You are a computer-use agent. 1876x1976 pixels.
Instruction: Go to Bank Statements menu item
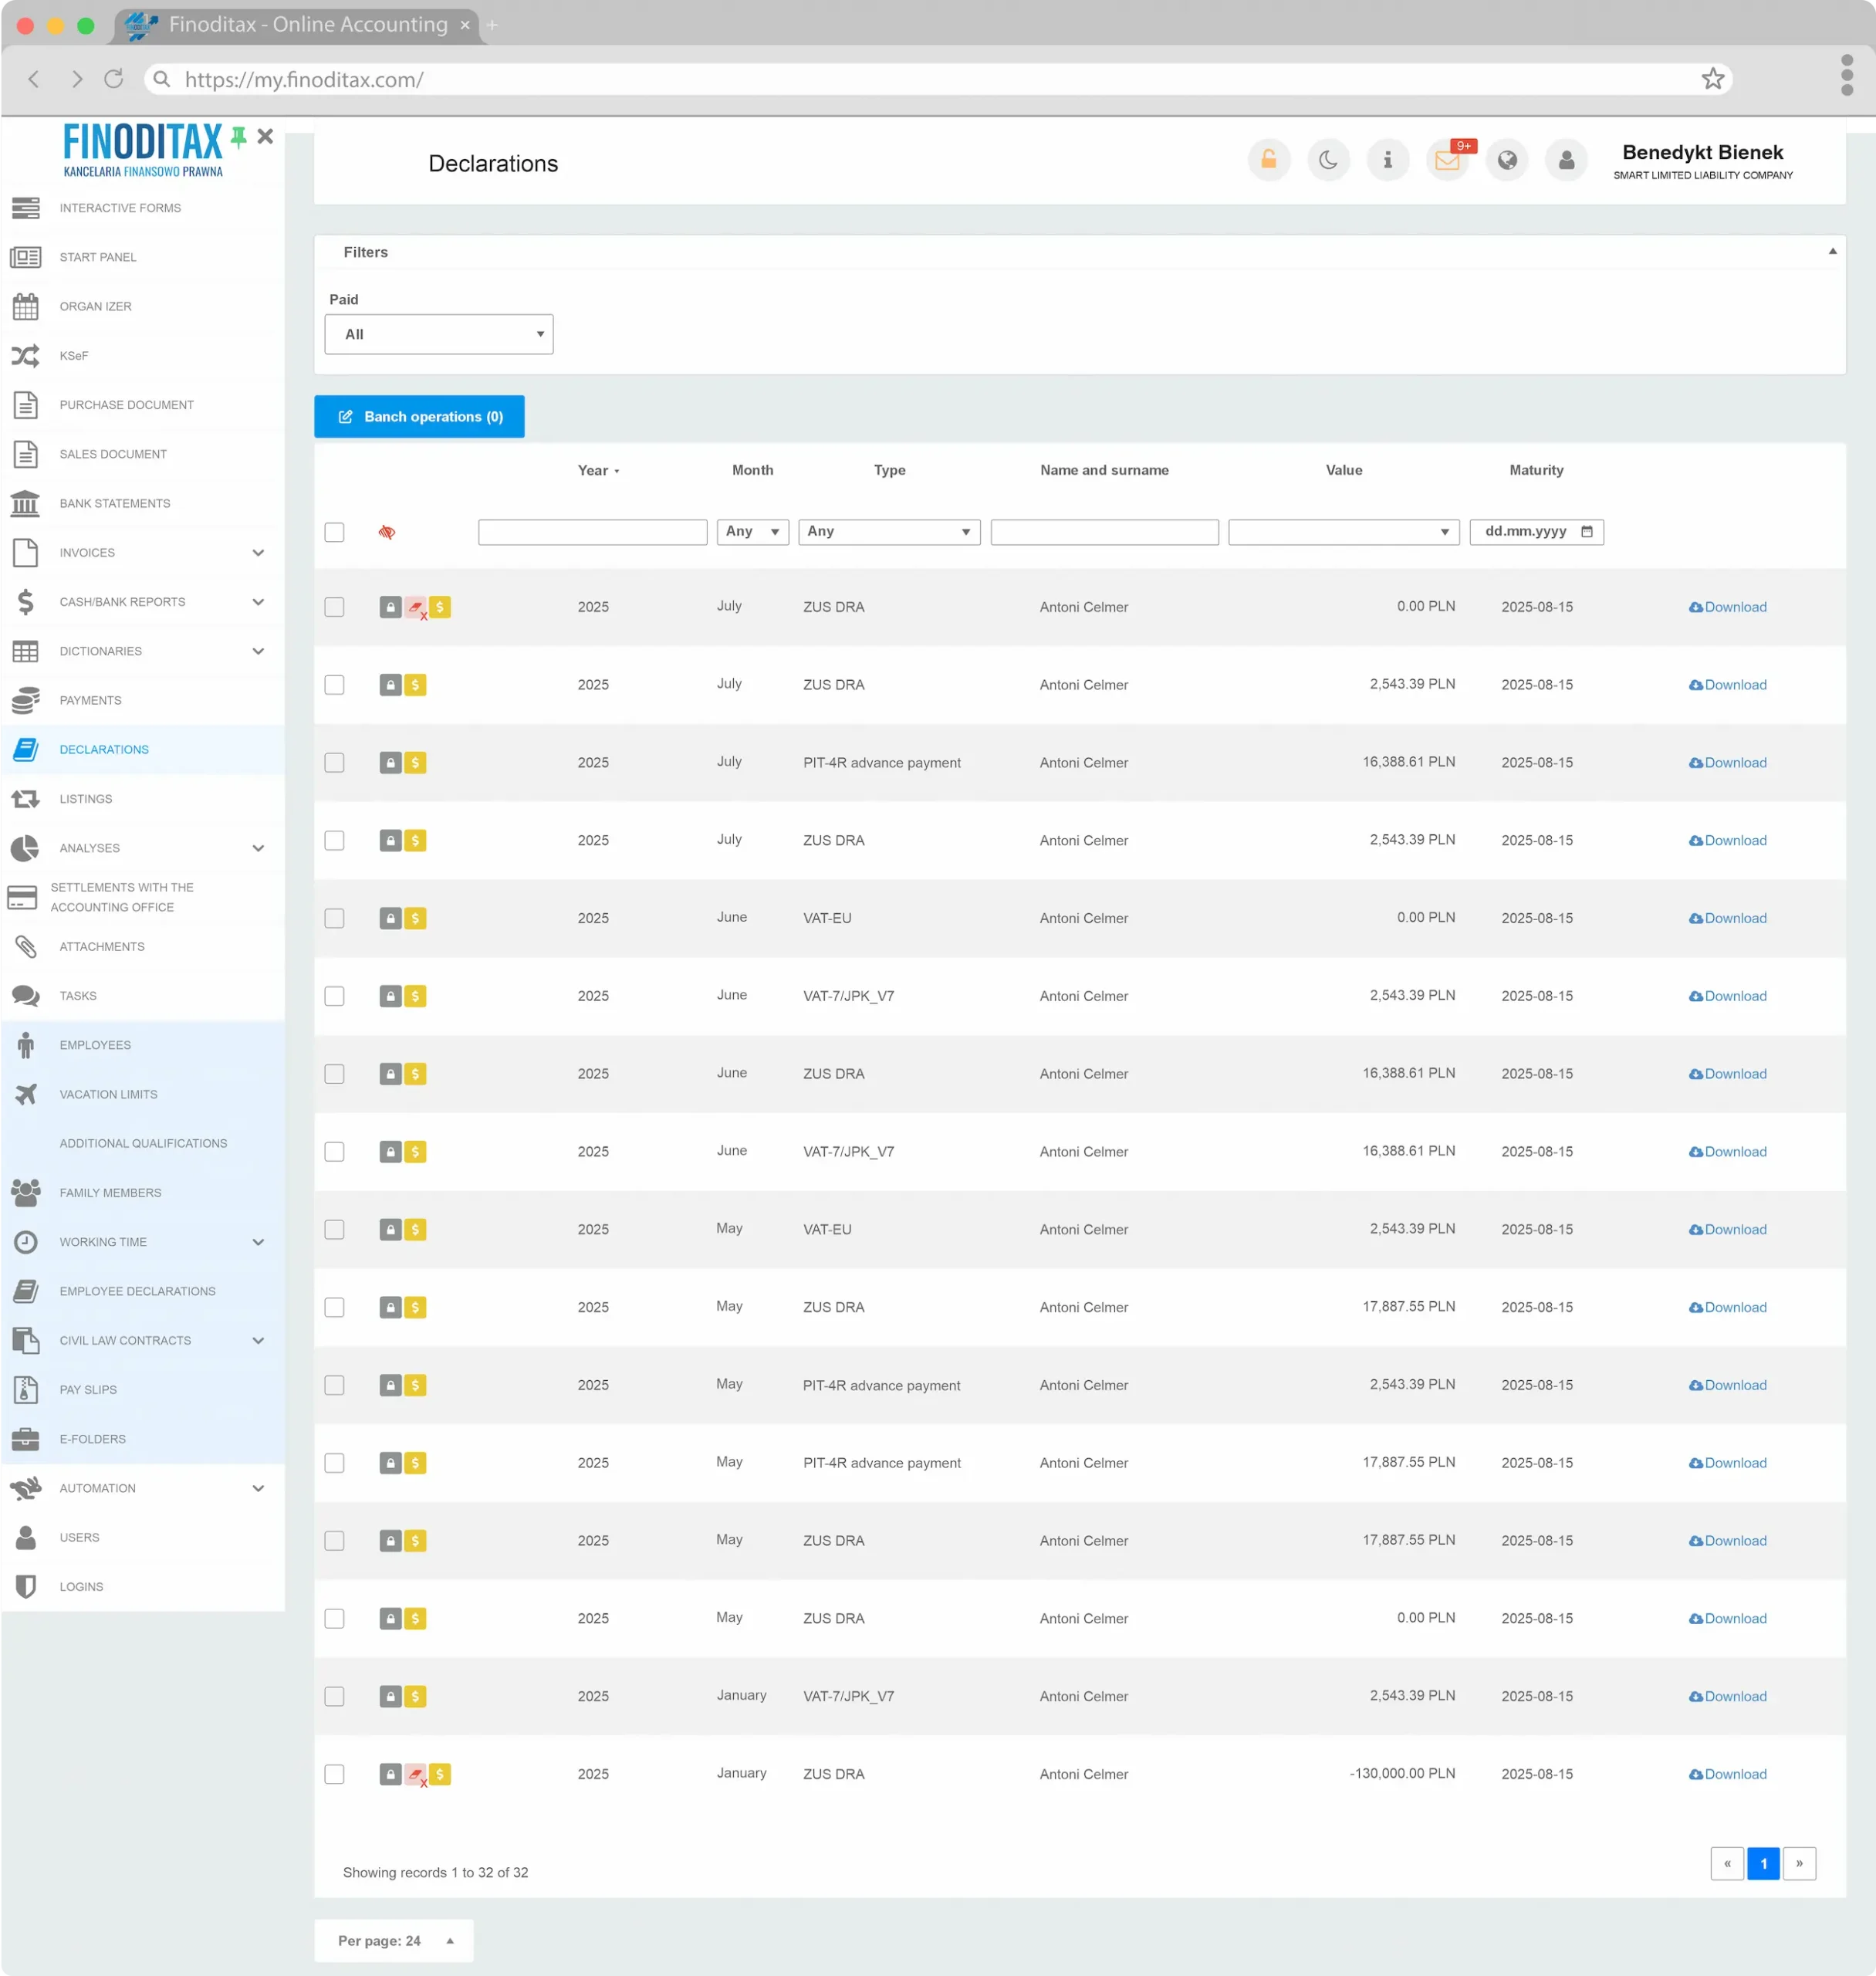[114, 503]
